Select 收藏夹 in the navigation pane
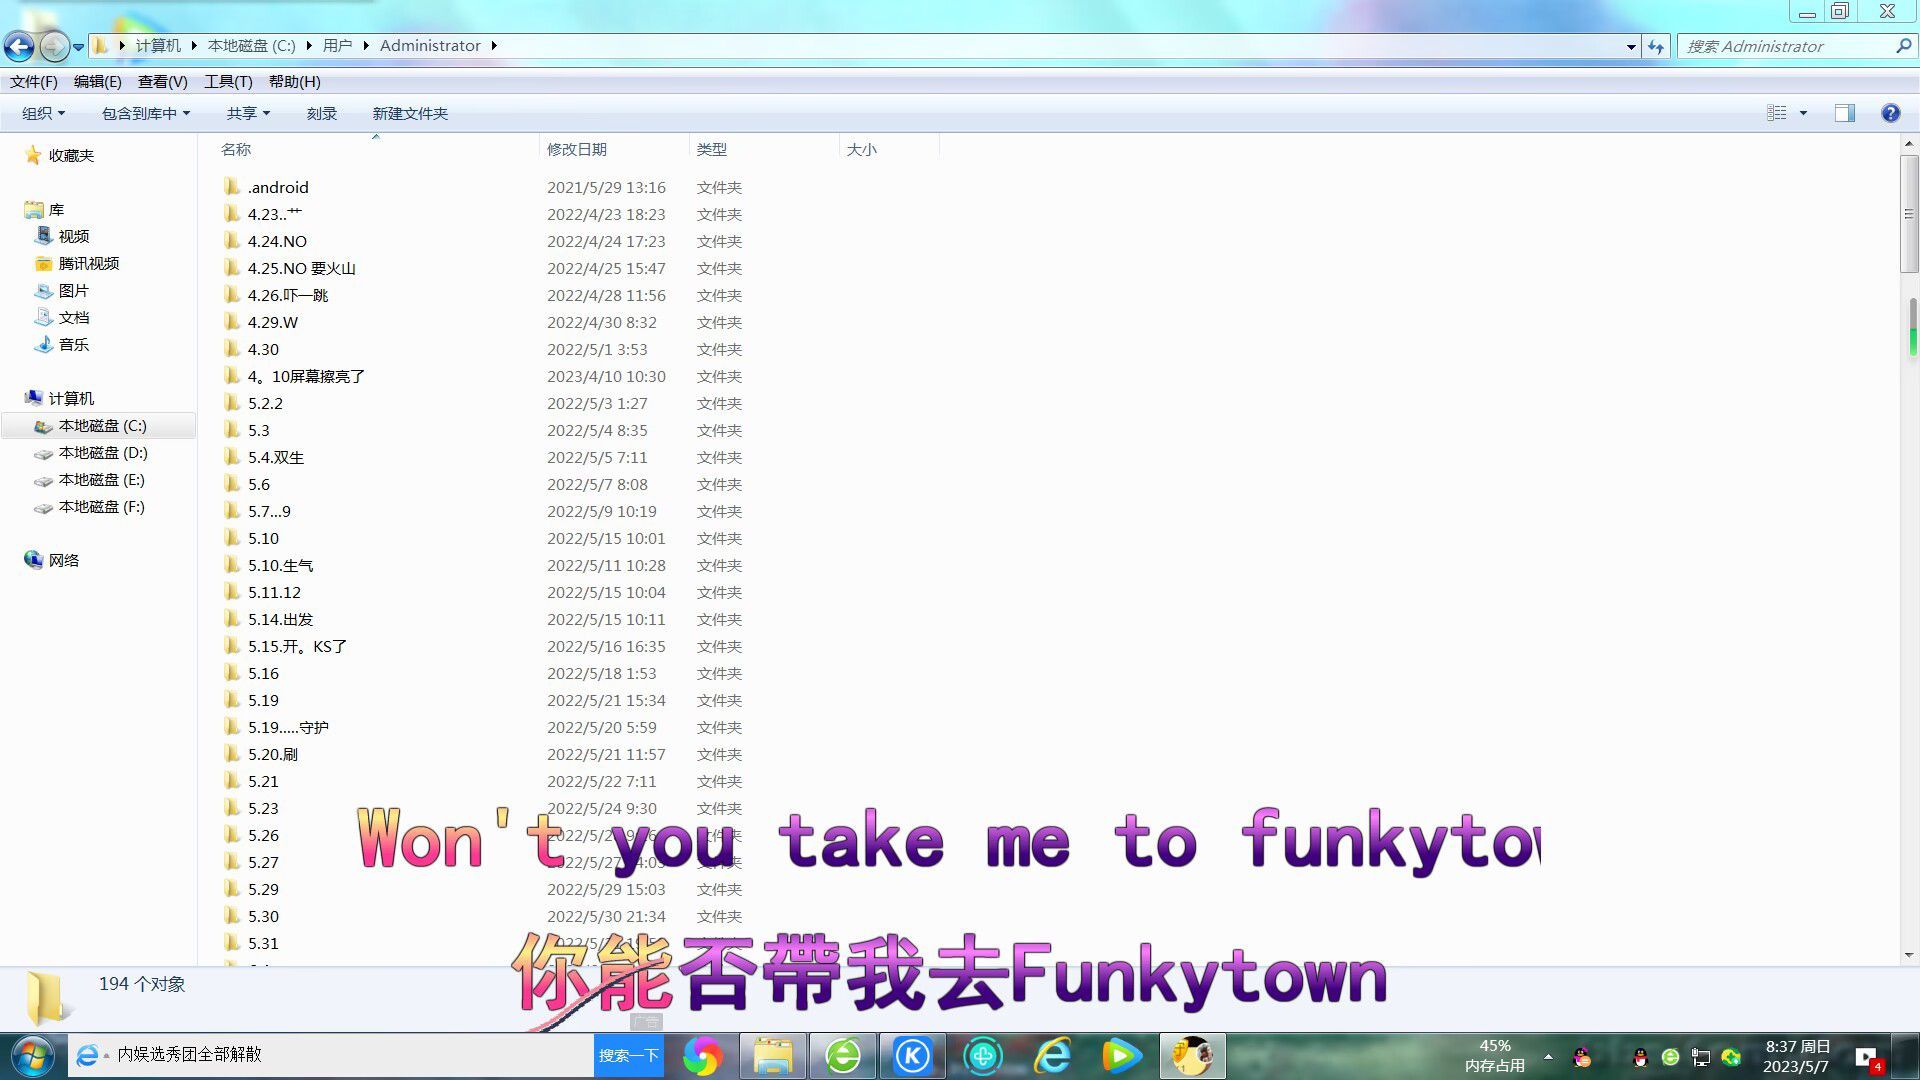1920x1080 pixels. pyautogui.click(x=71, y=156)
